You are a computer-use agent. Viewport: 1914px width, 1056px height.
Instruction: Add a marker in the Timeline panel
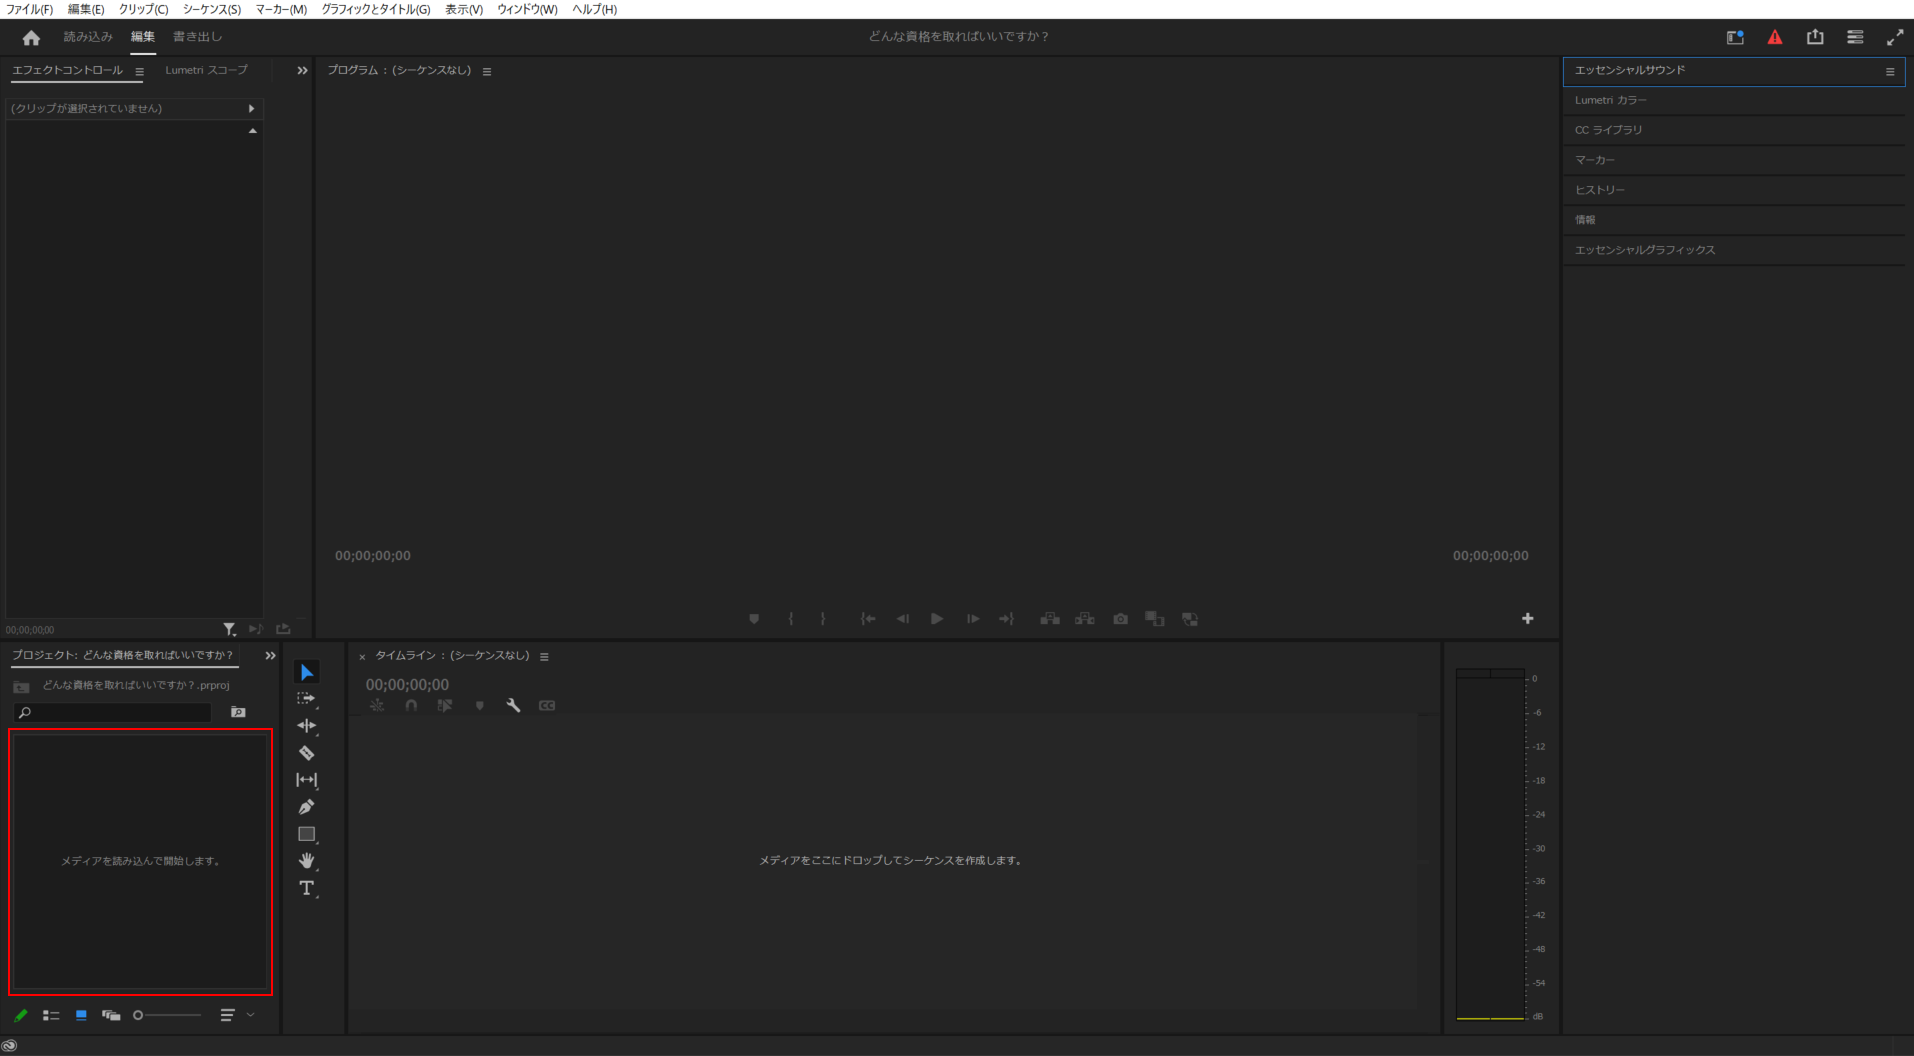[480, 705]
